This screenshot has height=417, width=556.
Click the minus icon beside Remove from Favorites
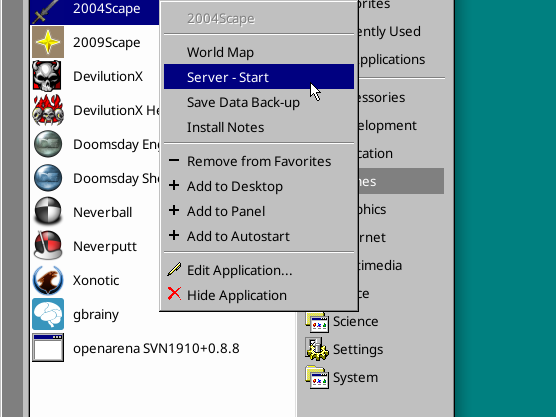pos(174,161)
